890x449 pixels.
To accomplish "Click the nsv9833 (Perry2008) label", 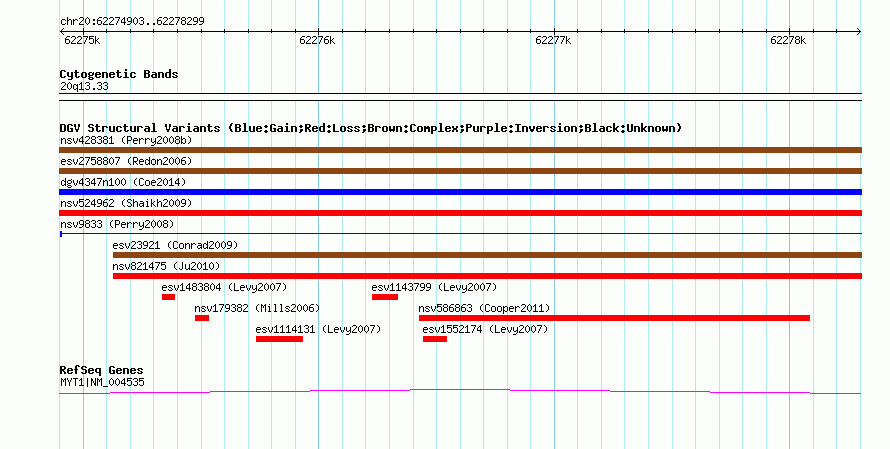I will point(117,224).
